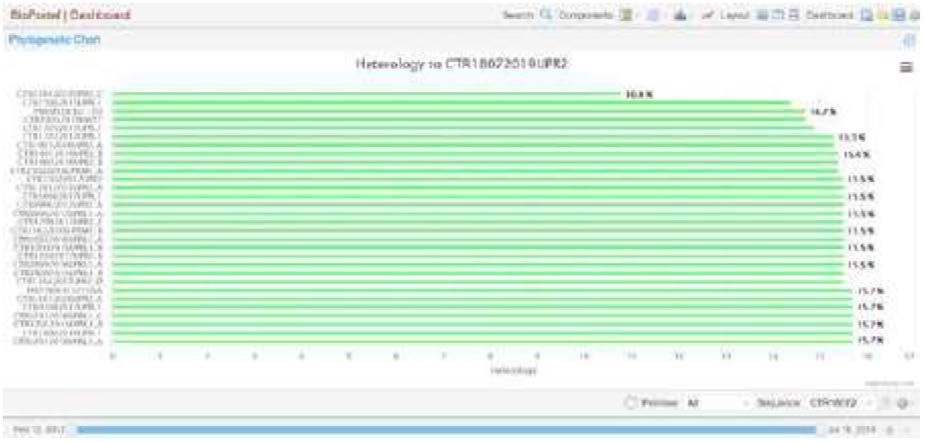Add the dark histogram chart component
The width and height of the screenshot is (925, 443).
click(680, 15)
